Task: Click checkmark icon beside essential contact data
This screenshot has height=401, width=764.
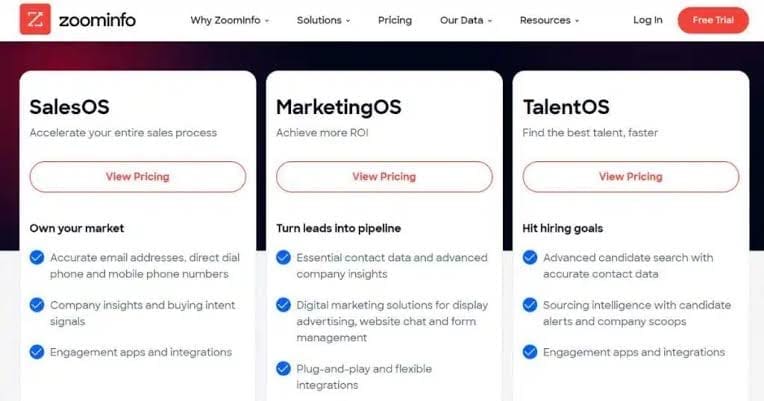Action: click(x=284, y=257)
